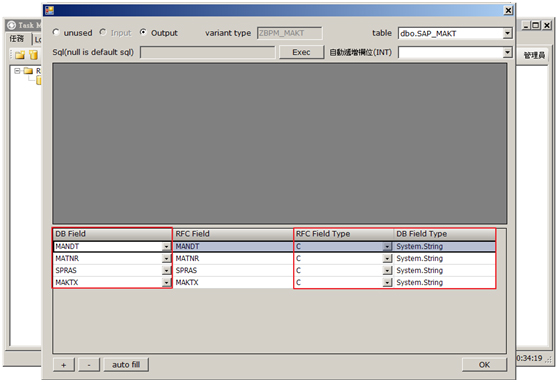Click the minus button to remove row
The width and height of the screenshot is (558, 382).
tap(89, 365)
